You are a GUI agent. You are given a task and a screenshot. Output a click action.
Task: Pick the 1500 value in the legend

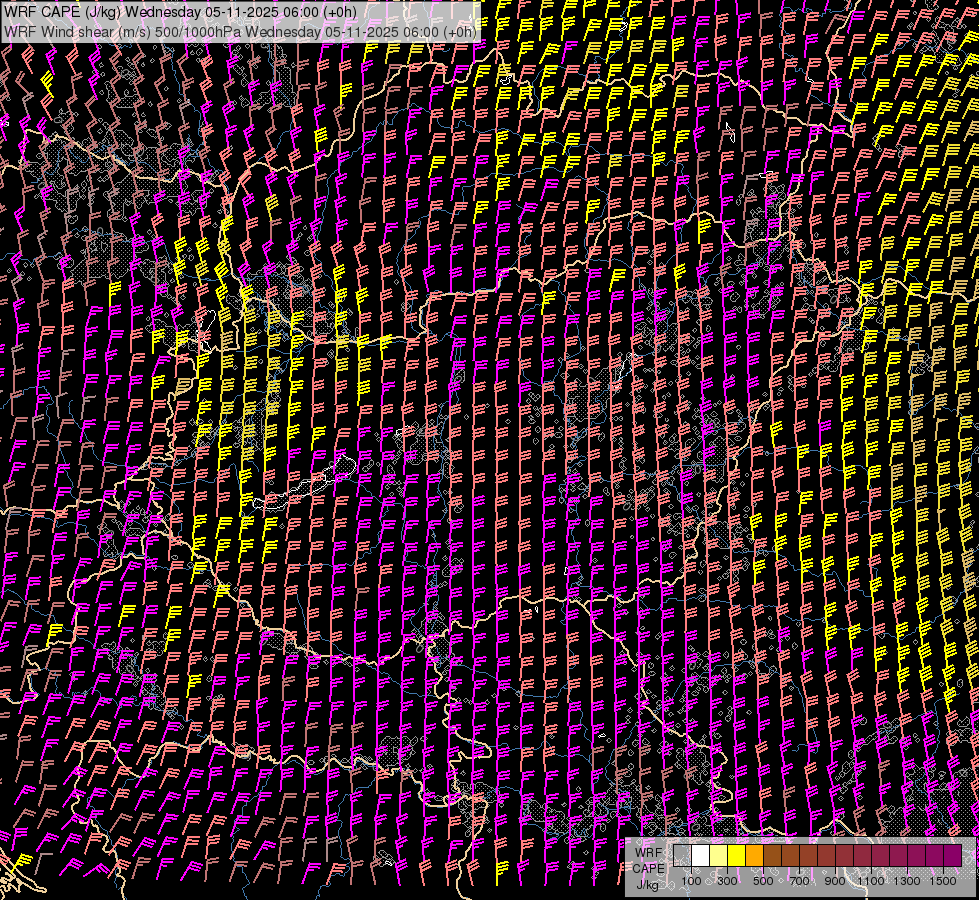click(943, 881)
